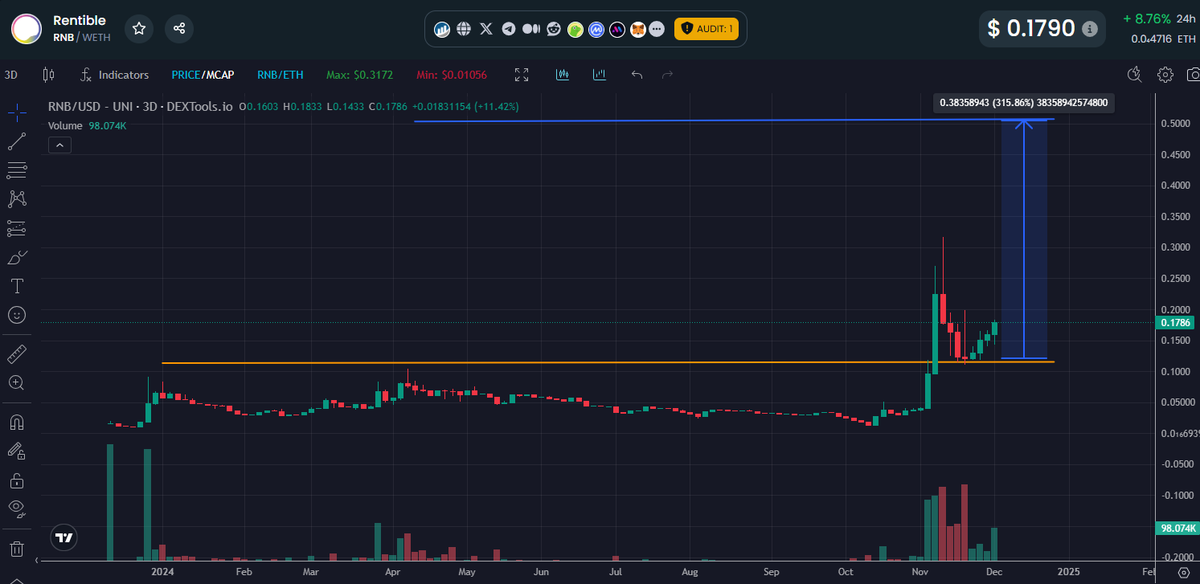1200x584 pixels.
Task: Open the CoinMarketCap listing icon
Action: pos(597,30)
